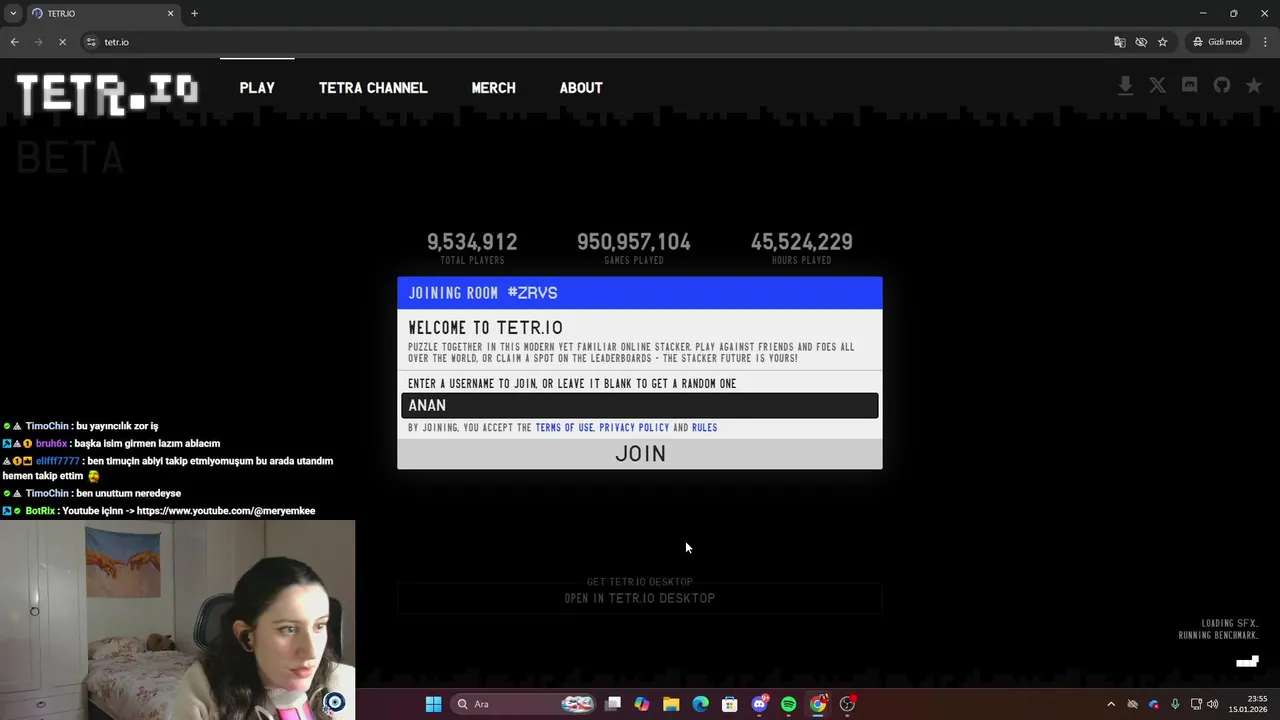Close the TETR.IO browser tab
The image size is (1280, 720).
click(x=170, y=13)
